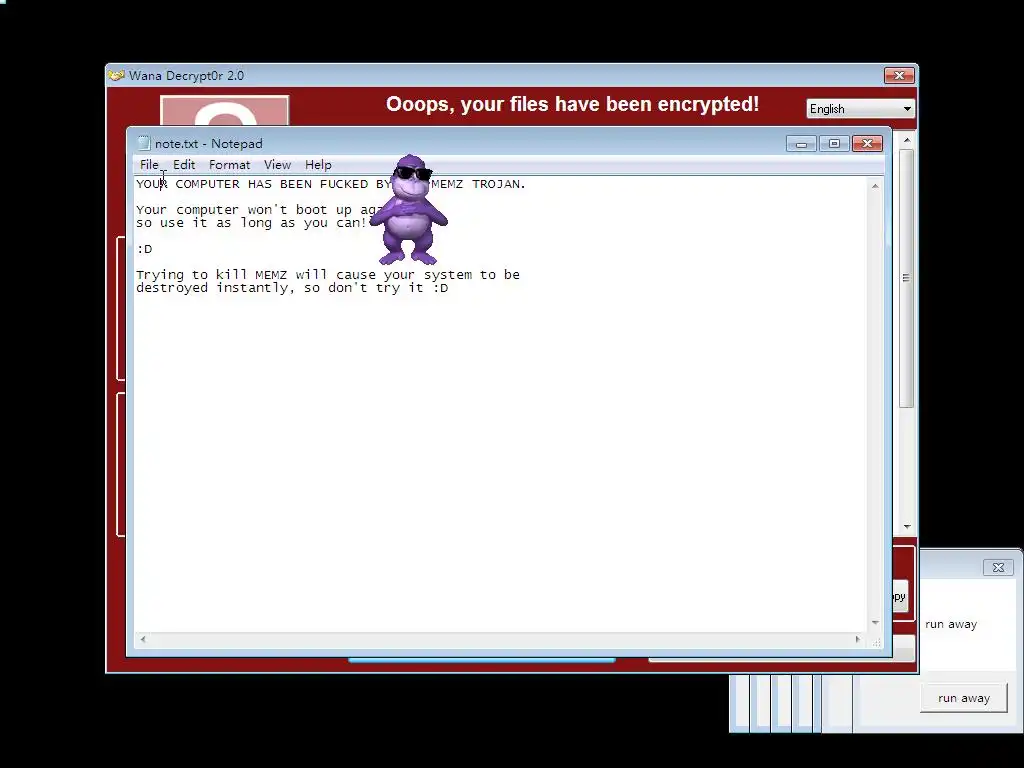Click the line 'so use it as long as you can!'
Image resolution: width=1024 pixels, height=768 pixels.
(251, 223)
